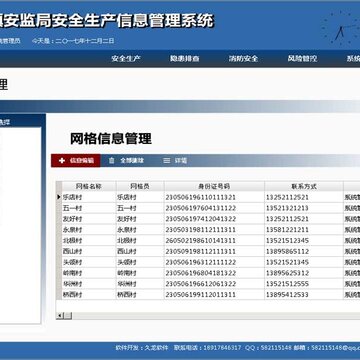Click the date text 二〇一七年十二月二日

(x=85, y=41)
